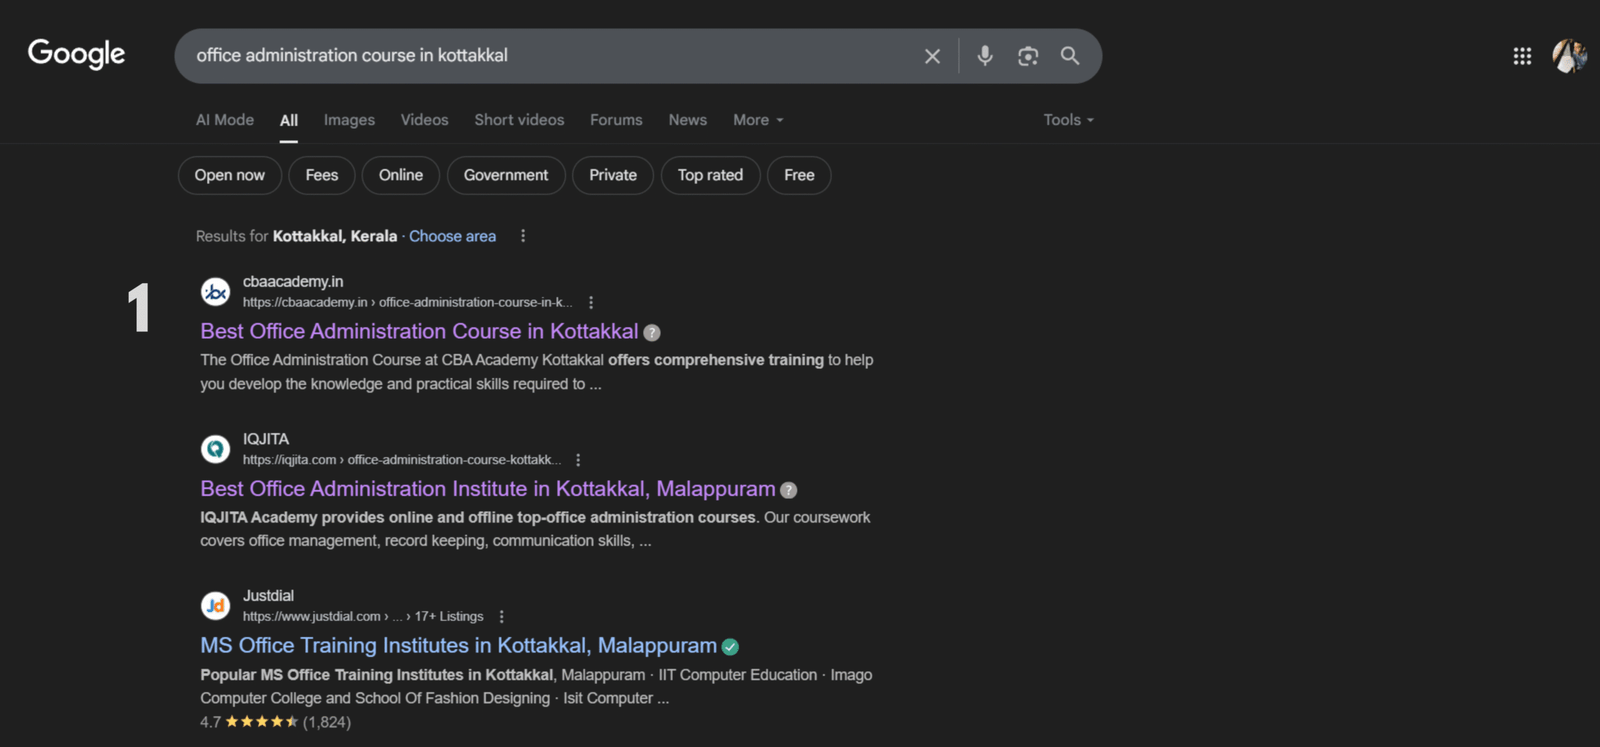This screenshot has width=1600, height=747.
Task: Click the cbaacademy.in site favicon
Action: click(x=215, y=292)
